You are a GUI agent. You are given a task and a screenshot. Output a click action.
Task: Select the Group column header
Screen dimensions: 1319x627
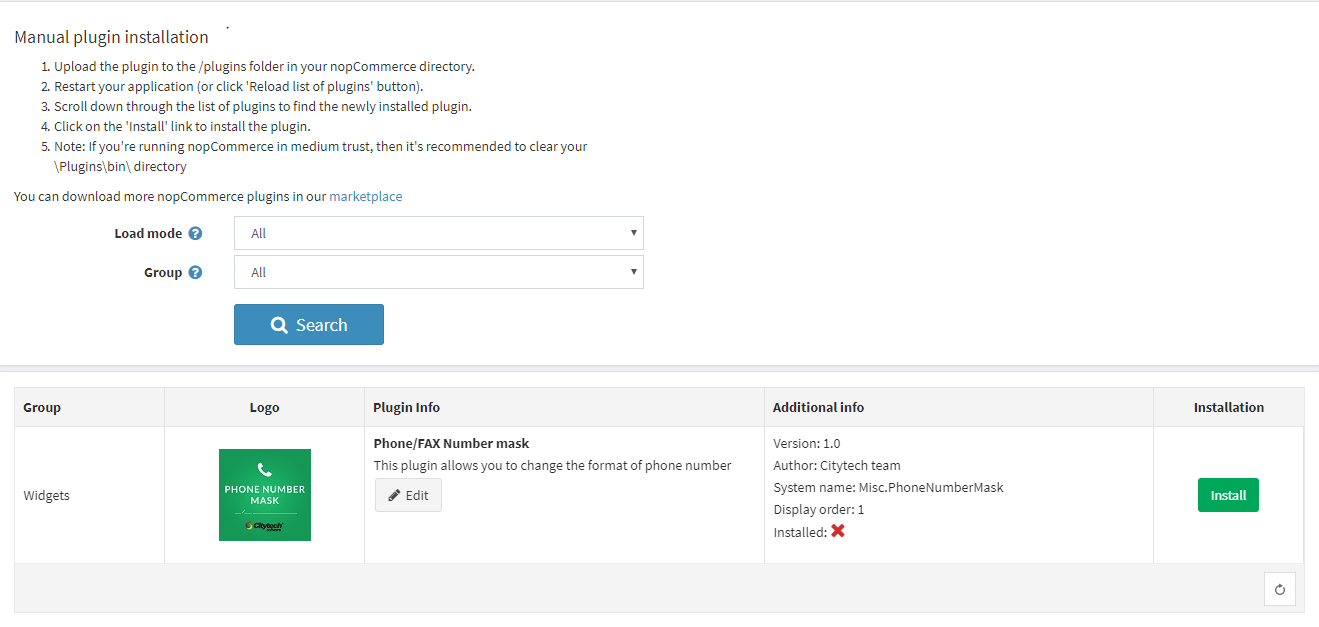click(x=41, y=407)
